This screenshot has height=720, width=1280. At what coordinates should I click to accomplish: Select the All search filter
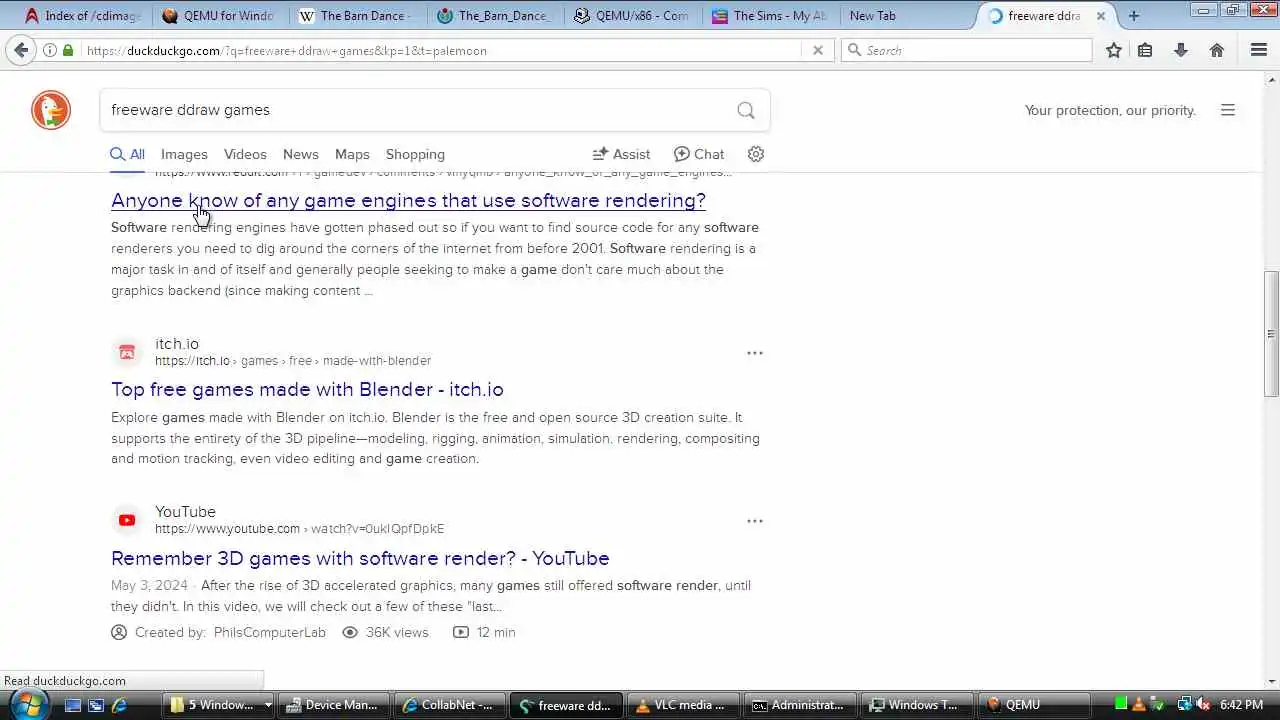(127, 154)
